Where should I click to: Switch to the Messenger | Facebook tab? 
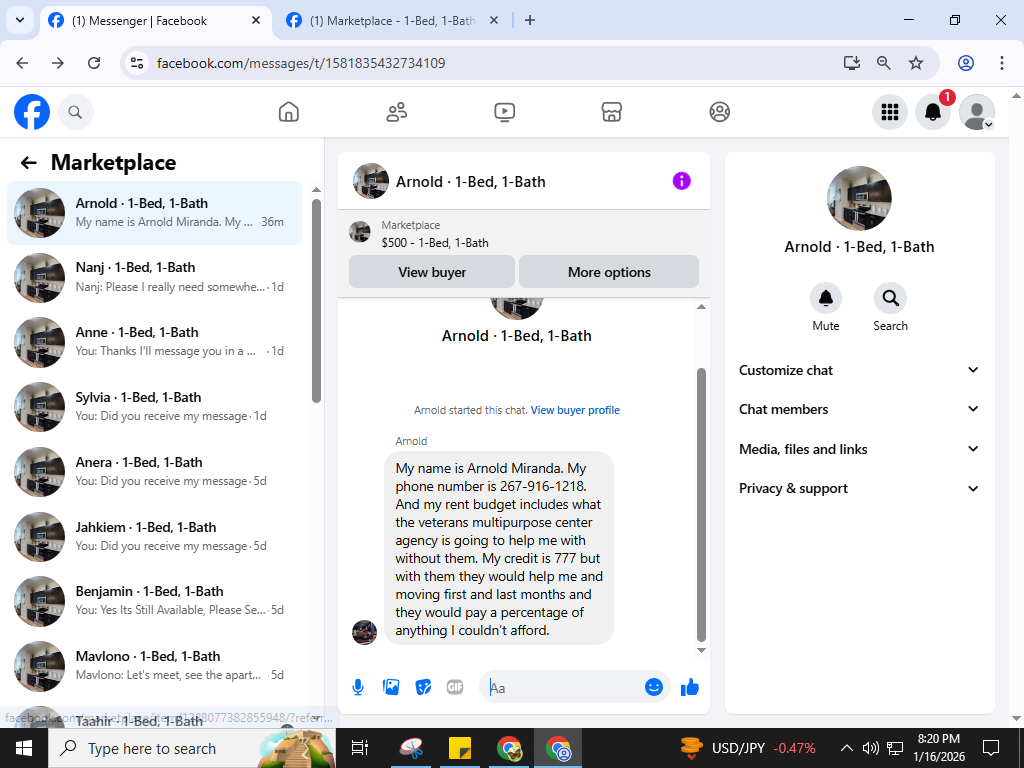click(x=155, y=21)
